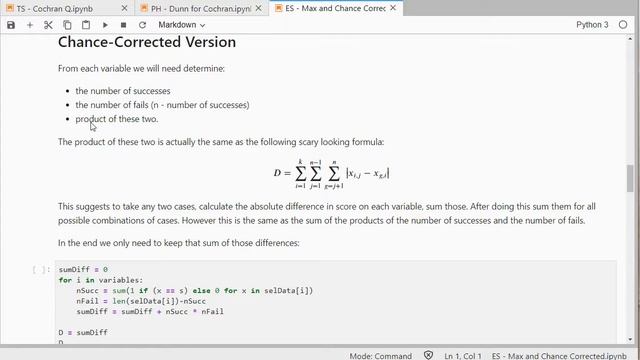640x360 pixels.
Task: Restart the kernel with the refresh icon
Action: tap(142, 25)
